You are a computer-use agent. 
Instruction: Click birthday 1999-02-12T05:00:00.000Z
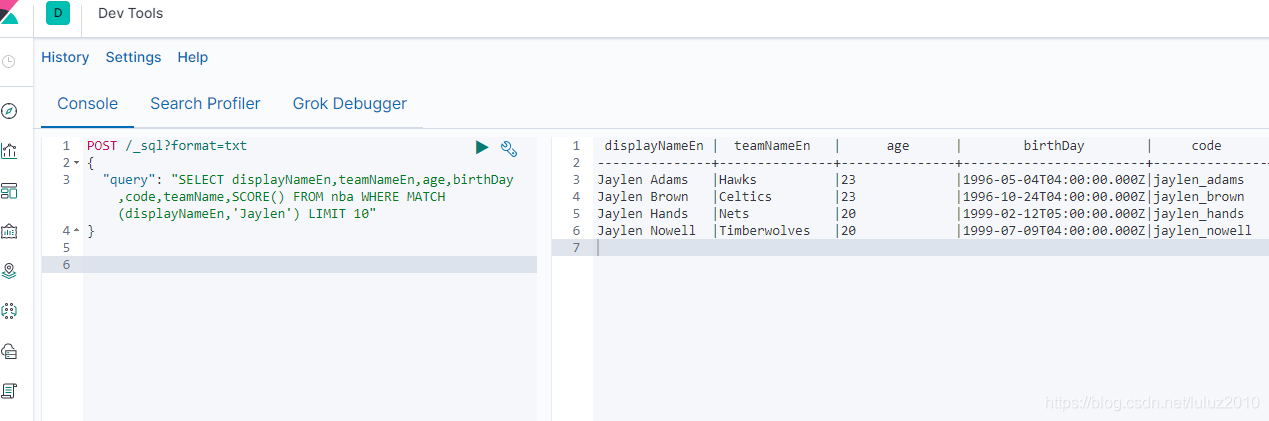[1054, 214]
